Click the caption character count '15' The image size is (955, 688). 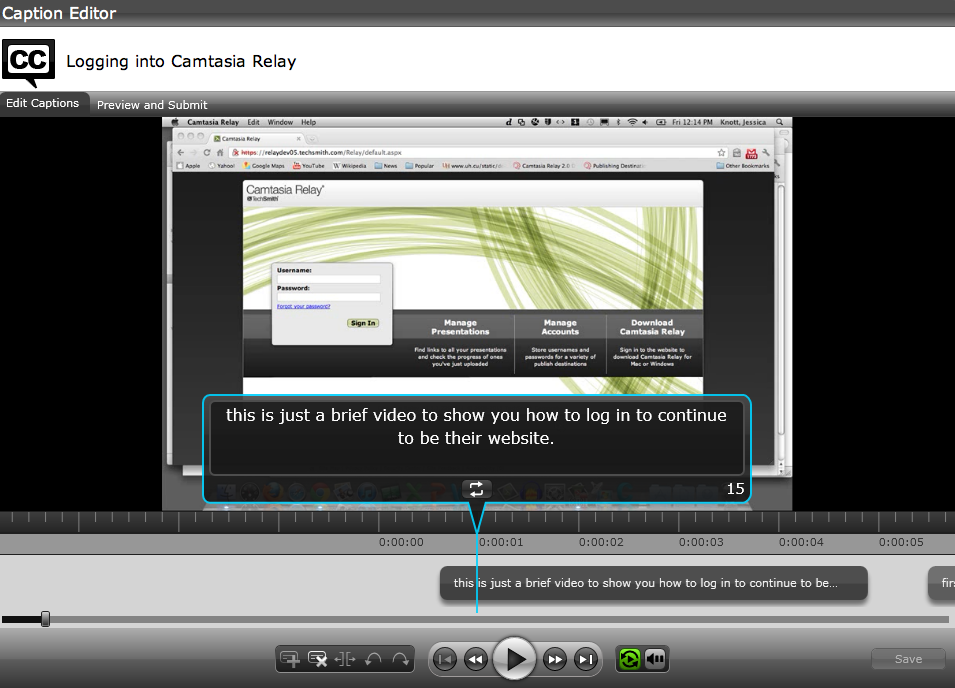[735, 488]
